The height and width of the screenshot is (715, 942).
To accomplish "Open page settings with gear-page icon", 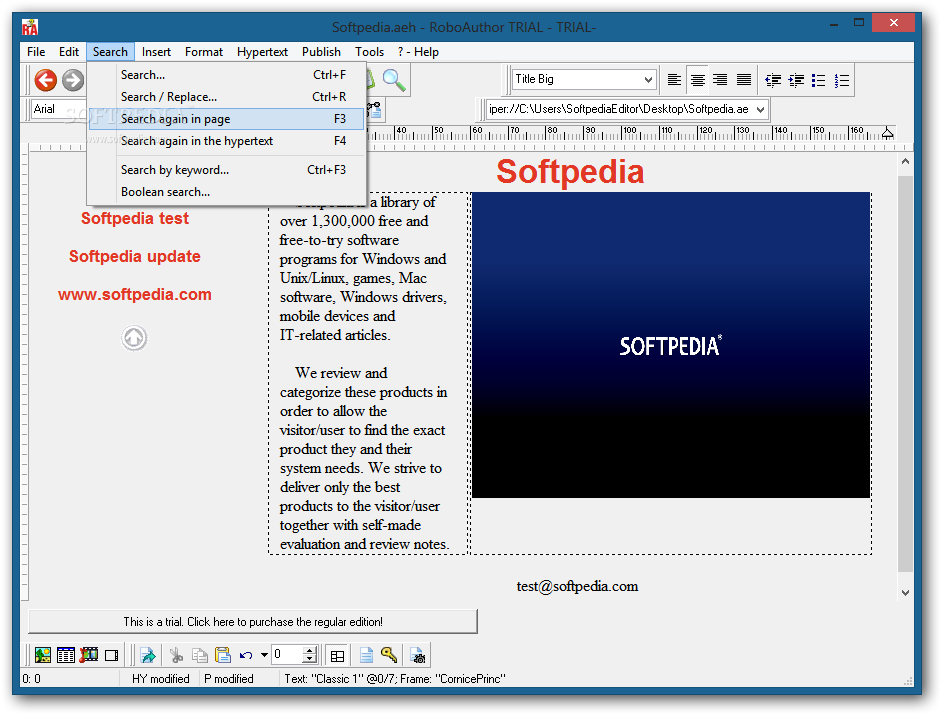I will pyautogui.click(x=418, y=655).
